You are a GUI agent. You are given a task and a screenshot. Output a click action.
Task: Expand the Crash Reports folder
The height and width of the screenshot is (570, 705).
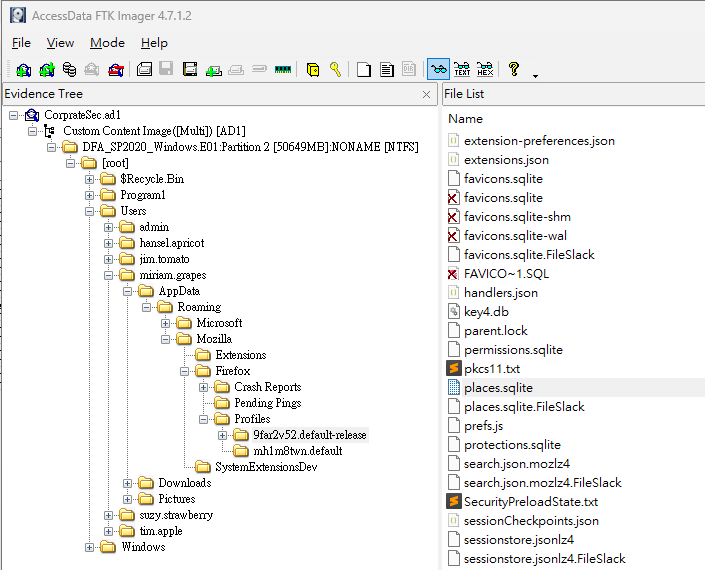(x=204, y=387)
